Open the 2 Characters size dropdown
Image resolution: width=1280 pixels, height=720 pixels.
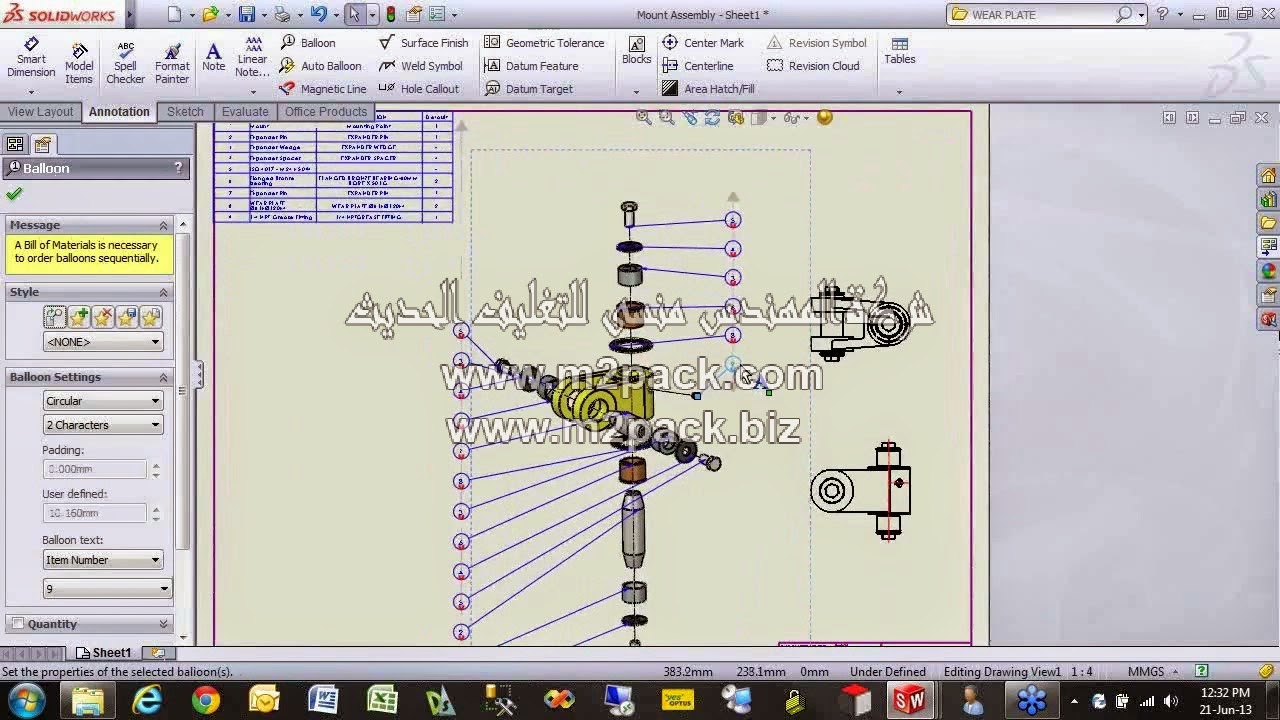[103, 425]
